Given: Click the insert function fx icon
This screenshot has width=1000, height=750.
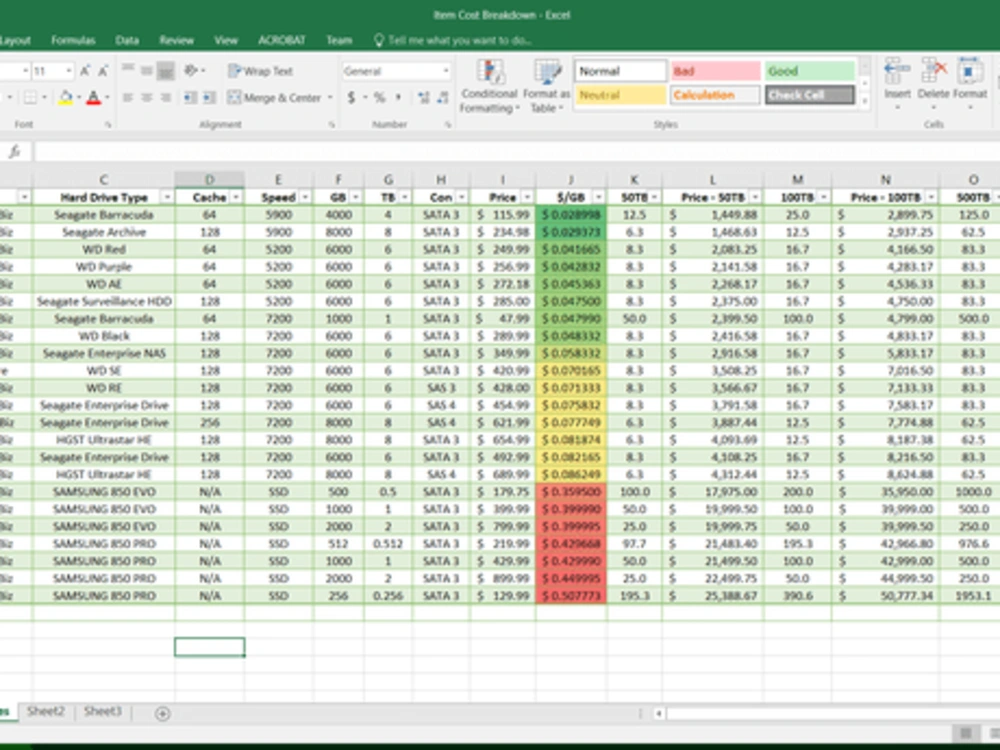Looking at the screenshot, I should click(x=14, y=152).
